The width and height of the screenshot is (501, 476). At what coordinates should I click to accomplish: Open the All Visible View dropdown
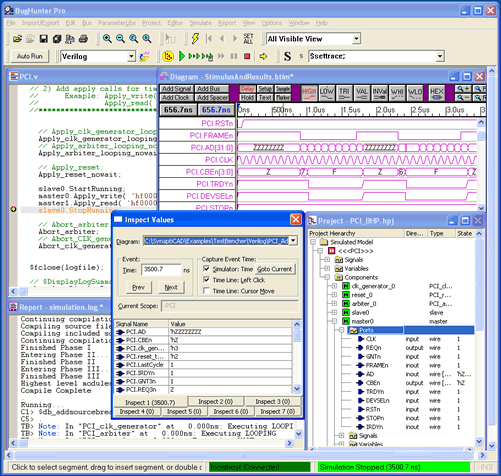356,39
